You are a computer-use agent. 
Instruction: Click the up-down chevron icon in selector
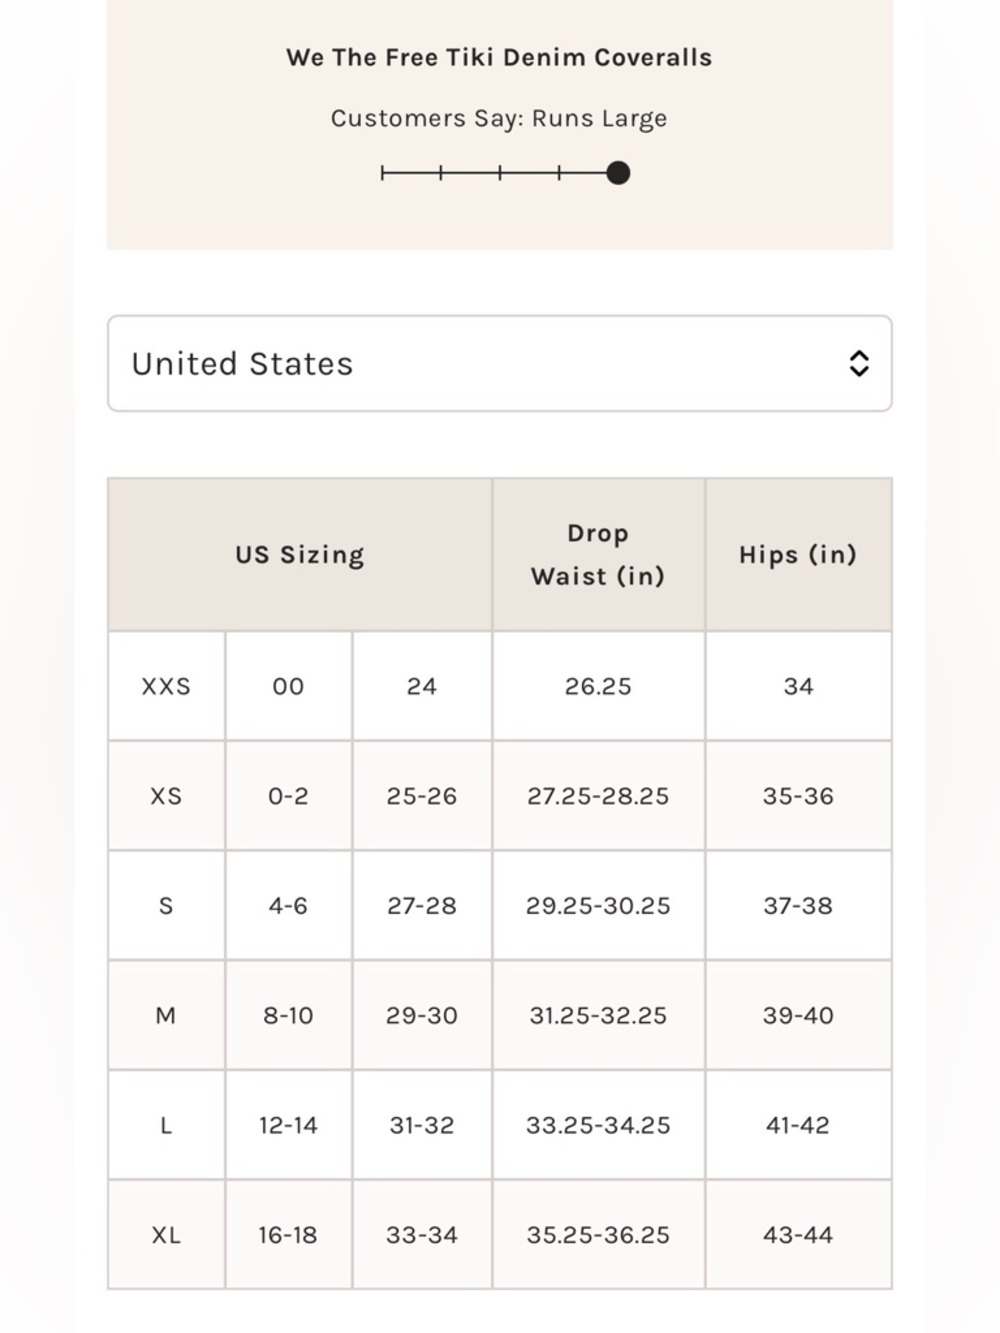(x=859, y=363)
